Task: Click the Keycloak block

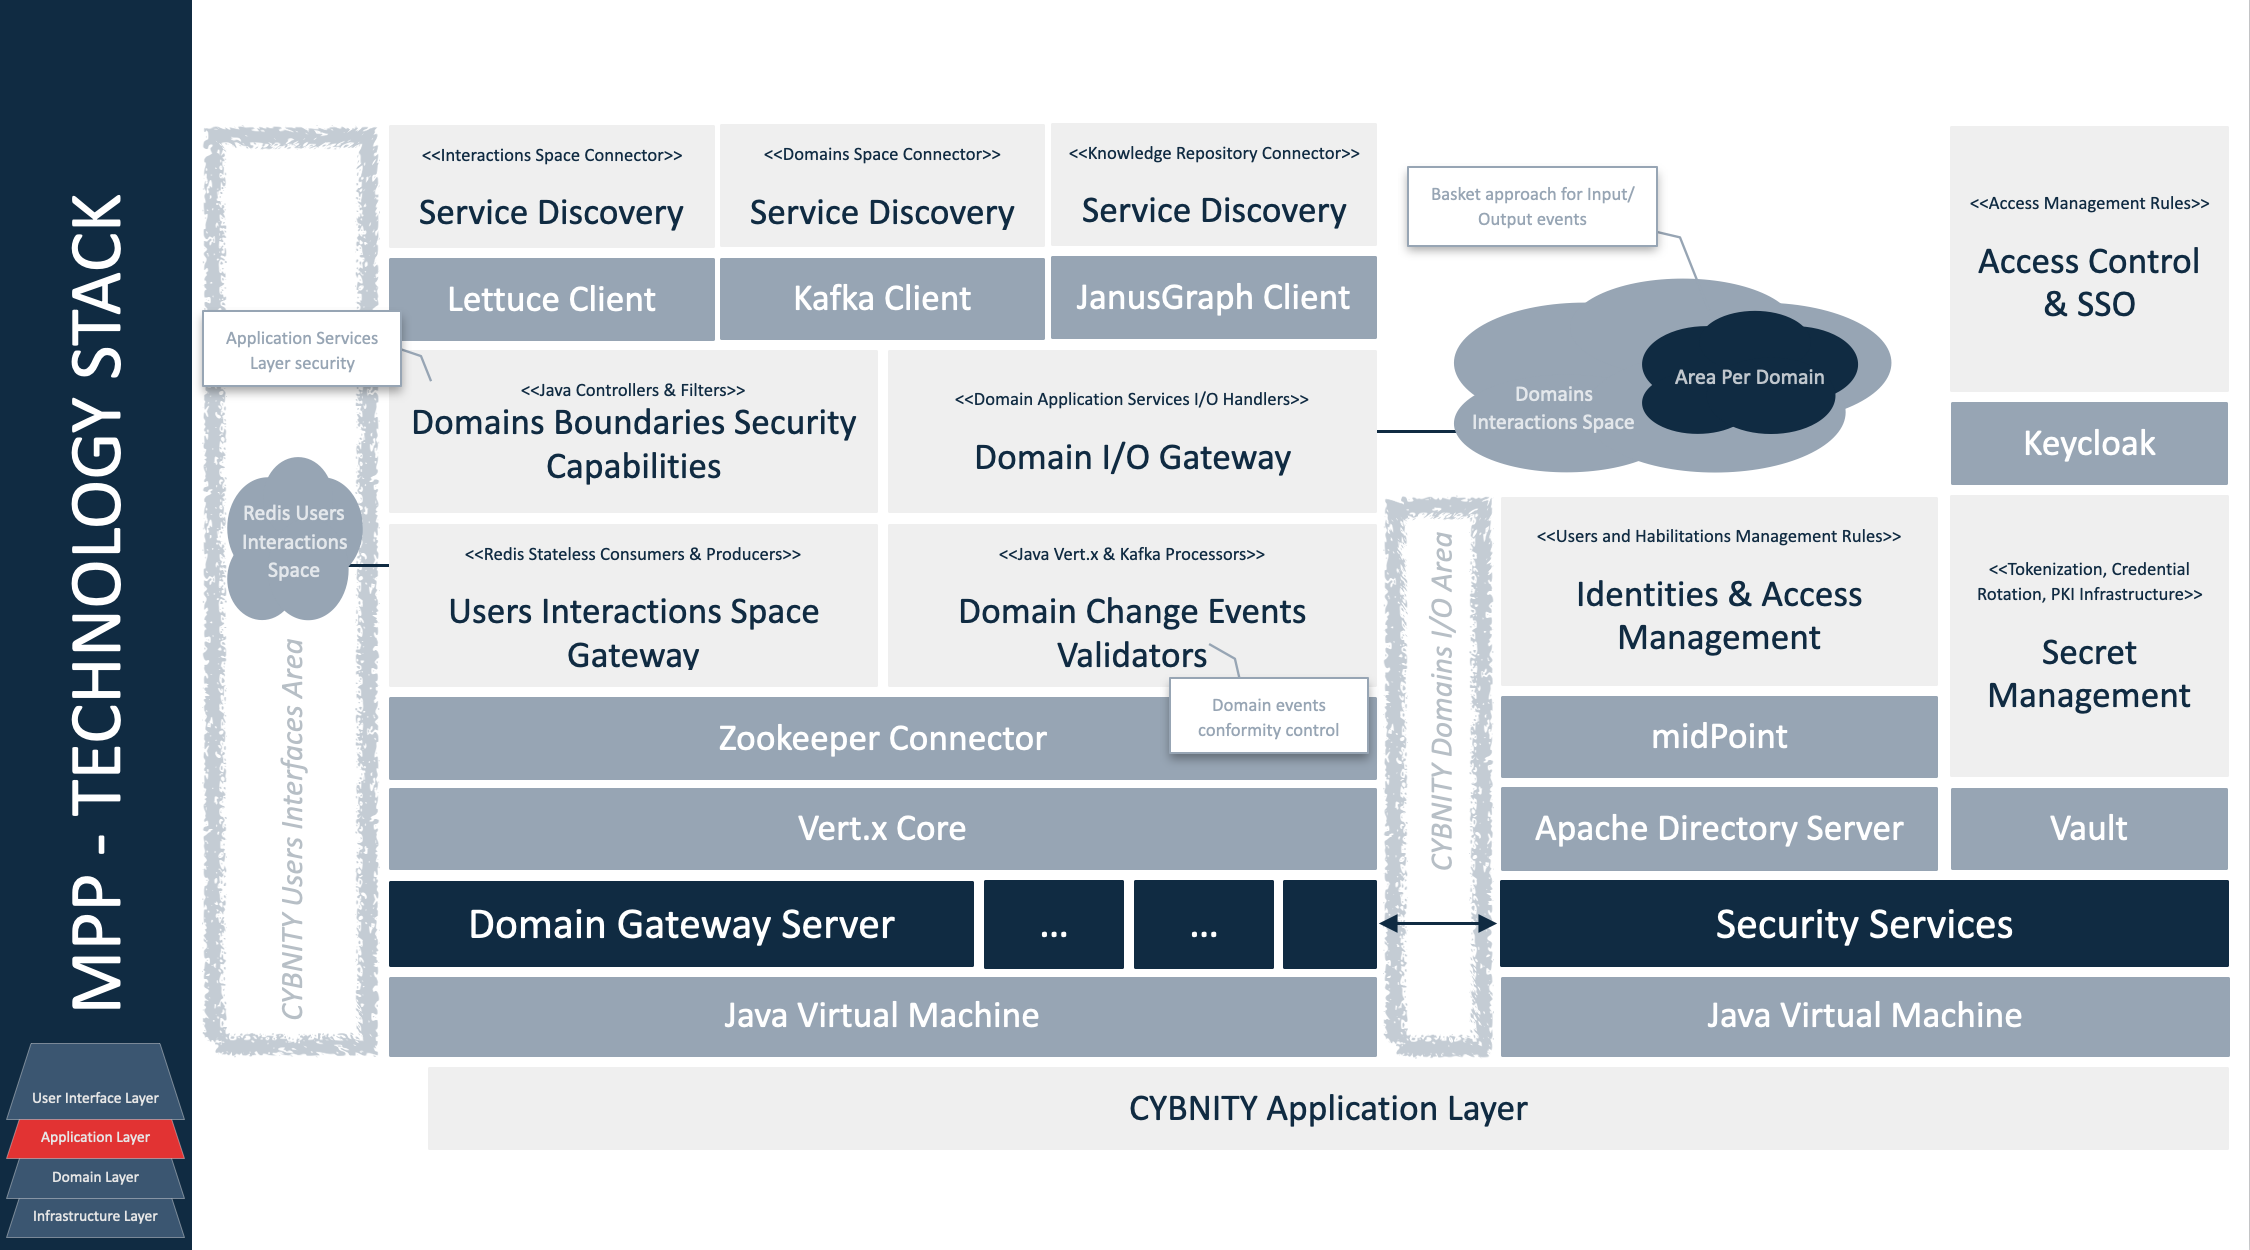Action: [2088, 443]
